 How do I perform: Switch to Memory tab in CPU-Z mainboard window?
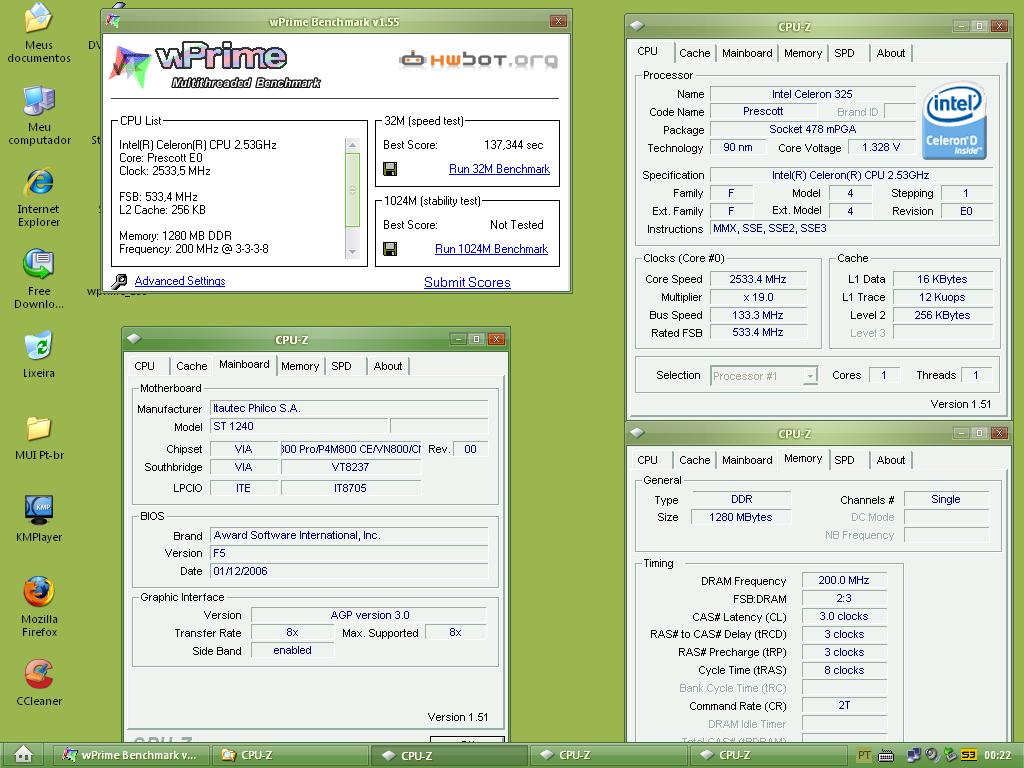click(300, 366)
